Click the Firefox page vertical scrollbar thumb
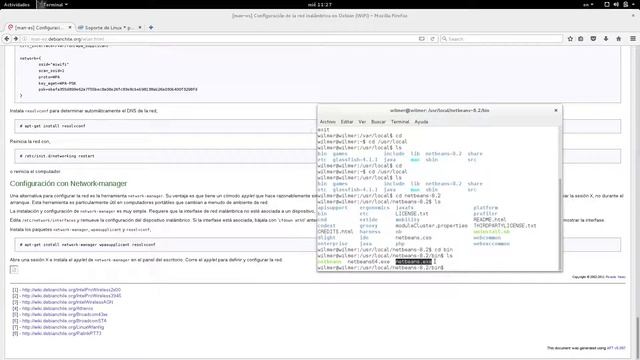This screenshot has height=360, width=640. click(637, 337)
